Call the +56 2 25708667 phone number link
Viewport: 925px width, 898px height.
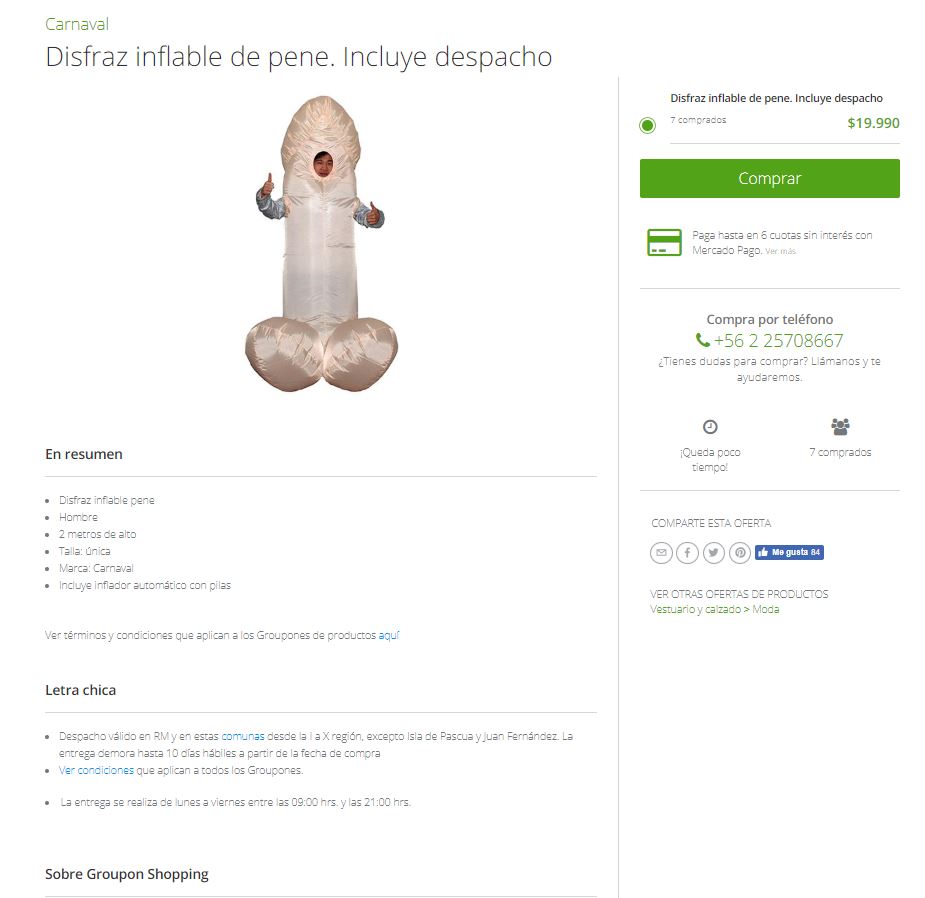coord(778,340)
